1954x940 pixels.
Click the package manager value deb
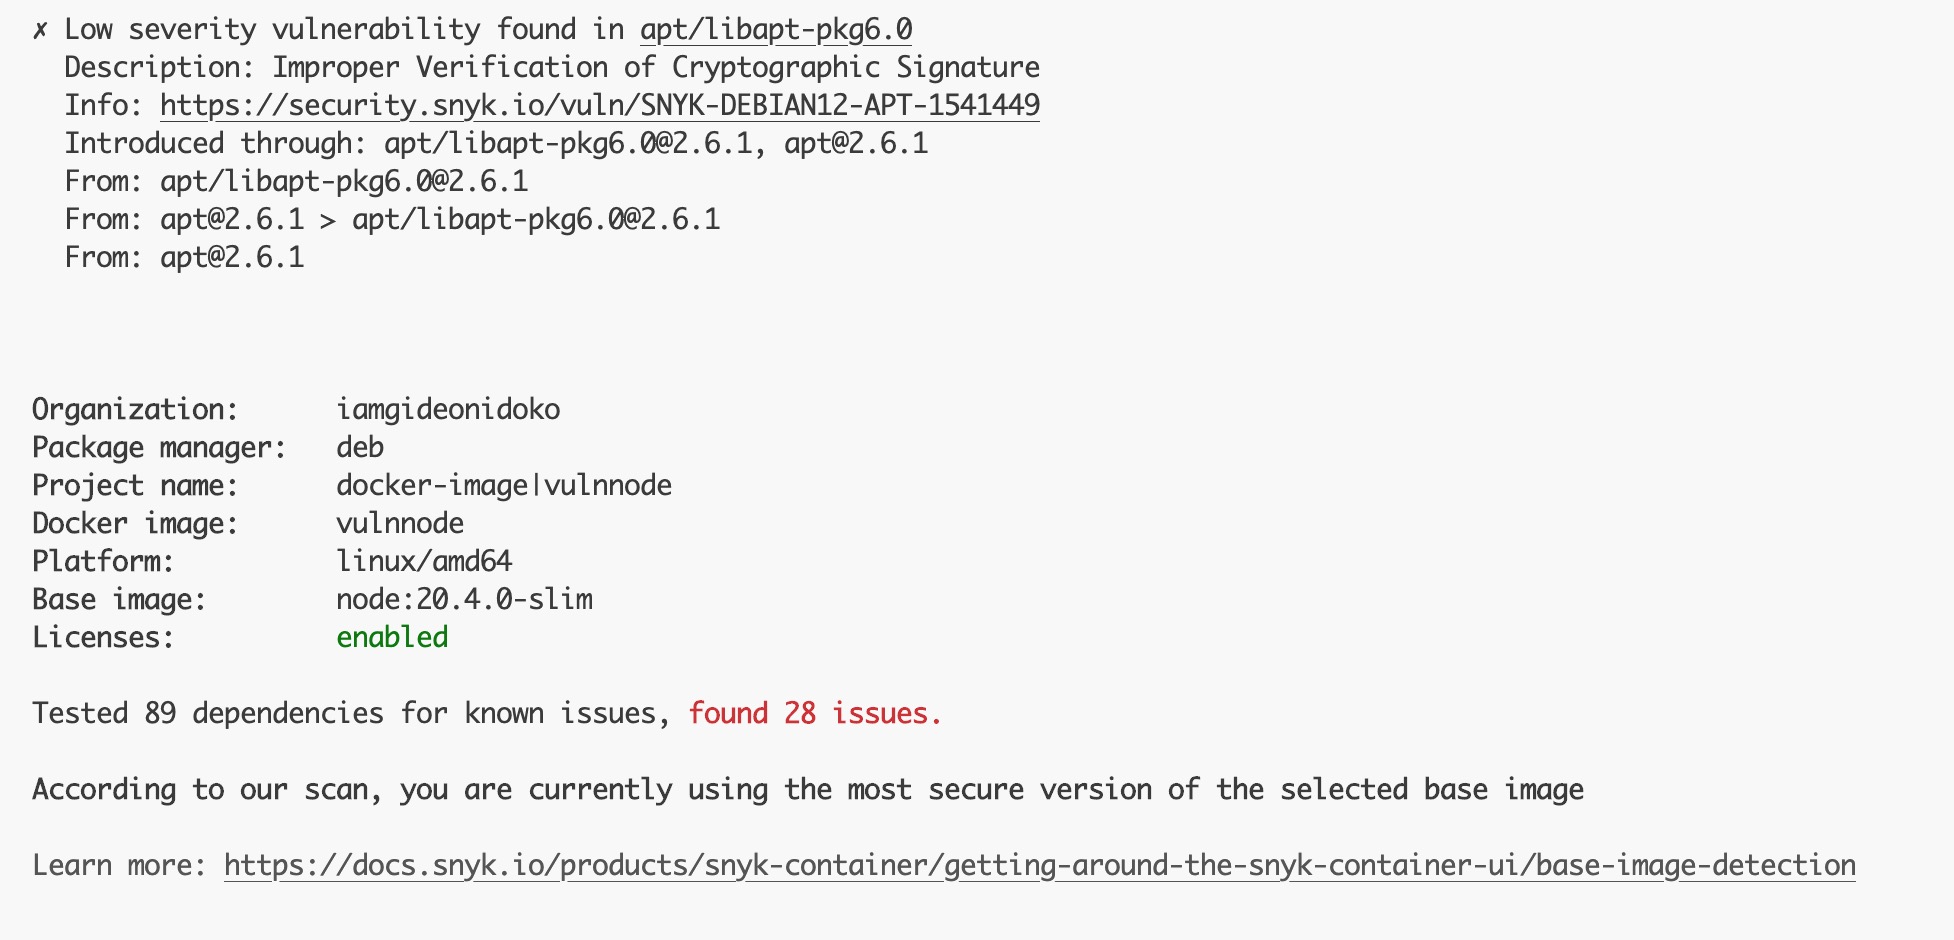pos(360,447)
